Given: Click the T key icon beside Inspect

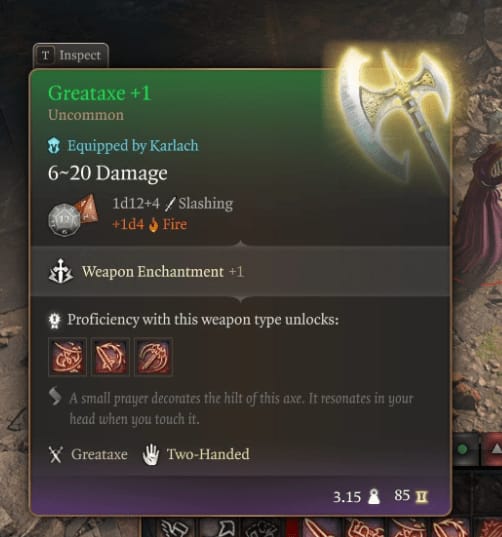Looking at the screenshot, I should 45,55.
